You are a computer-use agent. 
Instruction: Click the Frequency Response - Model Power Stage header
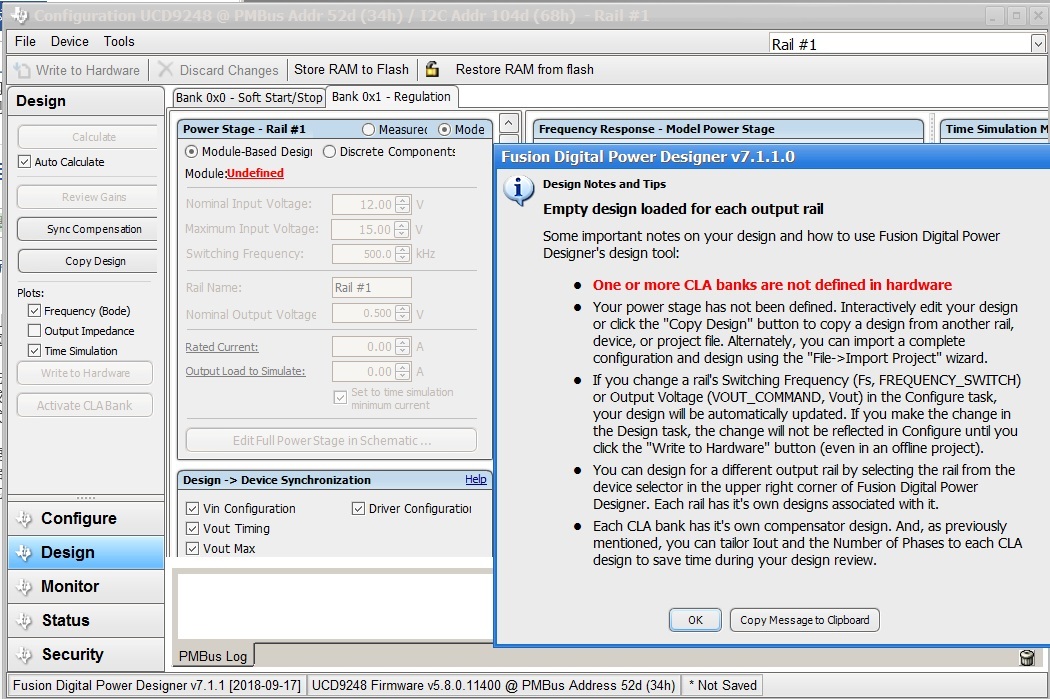tap(728, 129)
